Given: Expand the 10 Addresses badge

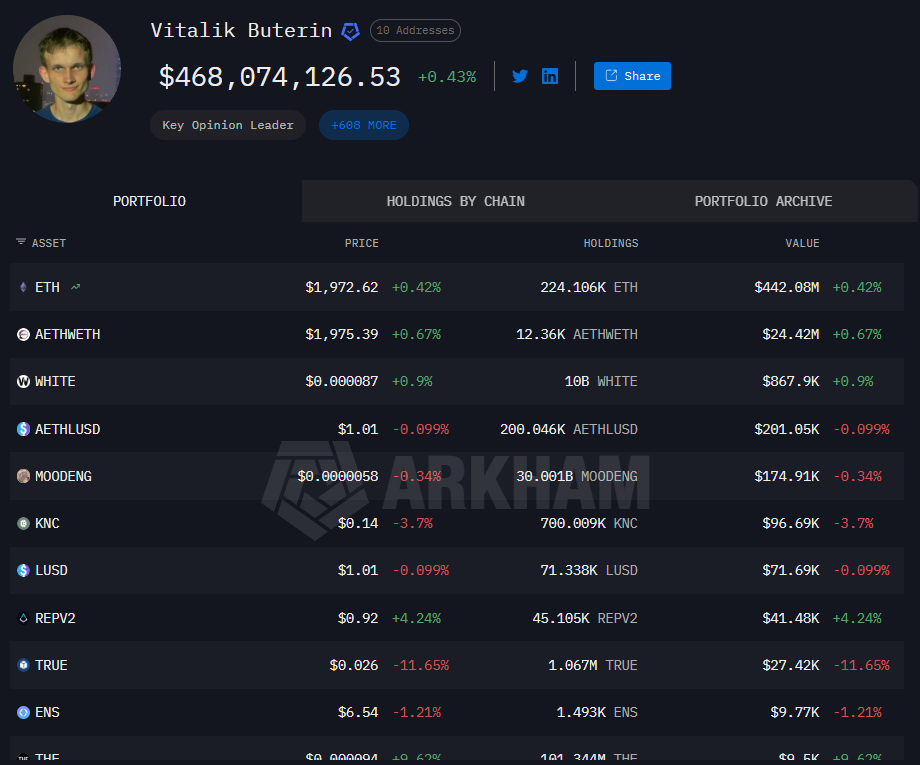Looking at the screenshot, I should [x=415, y=31].
